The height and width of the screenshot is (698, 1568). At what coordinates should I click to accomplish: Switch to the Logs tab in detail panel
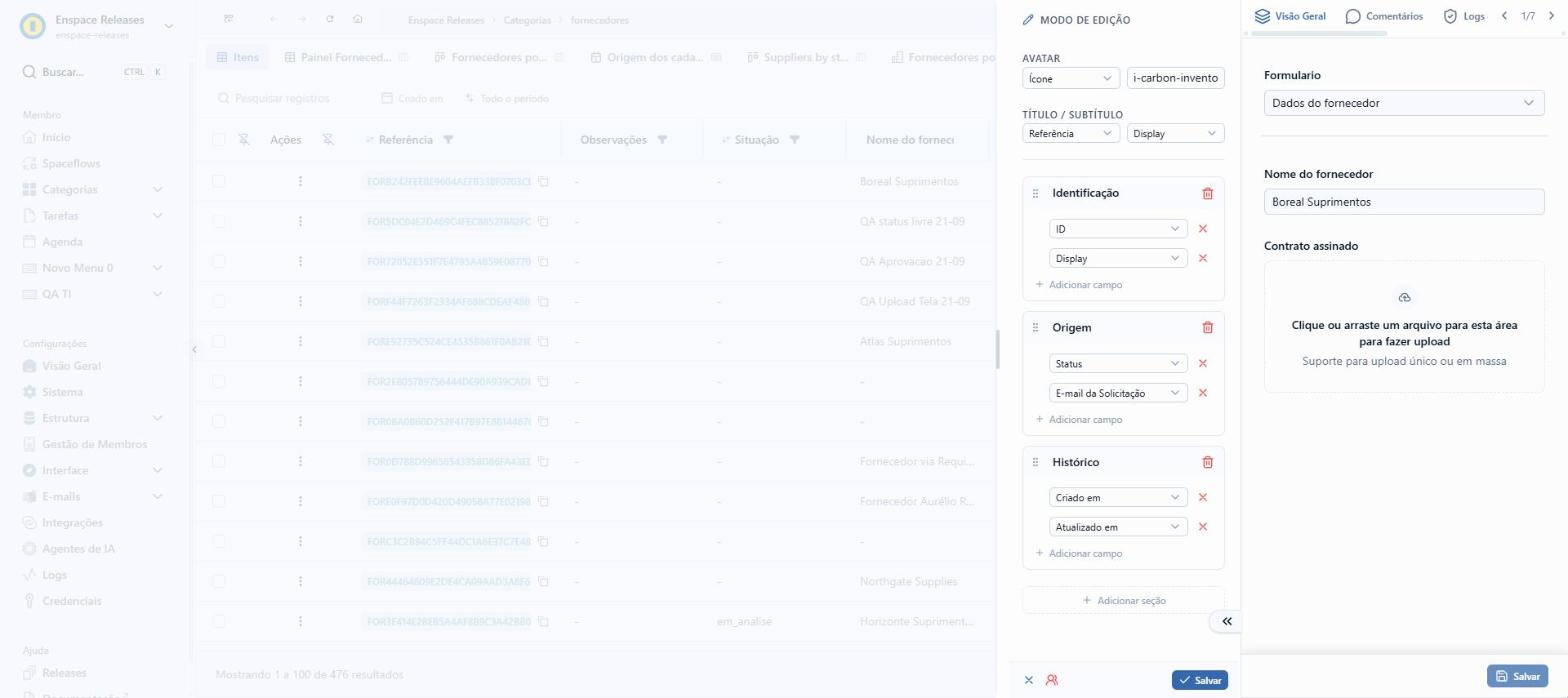point(1463,16)
